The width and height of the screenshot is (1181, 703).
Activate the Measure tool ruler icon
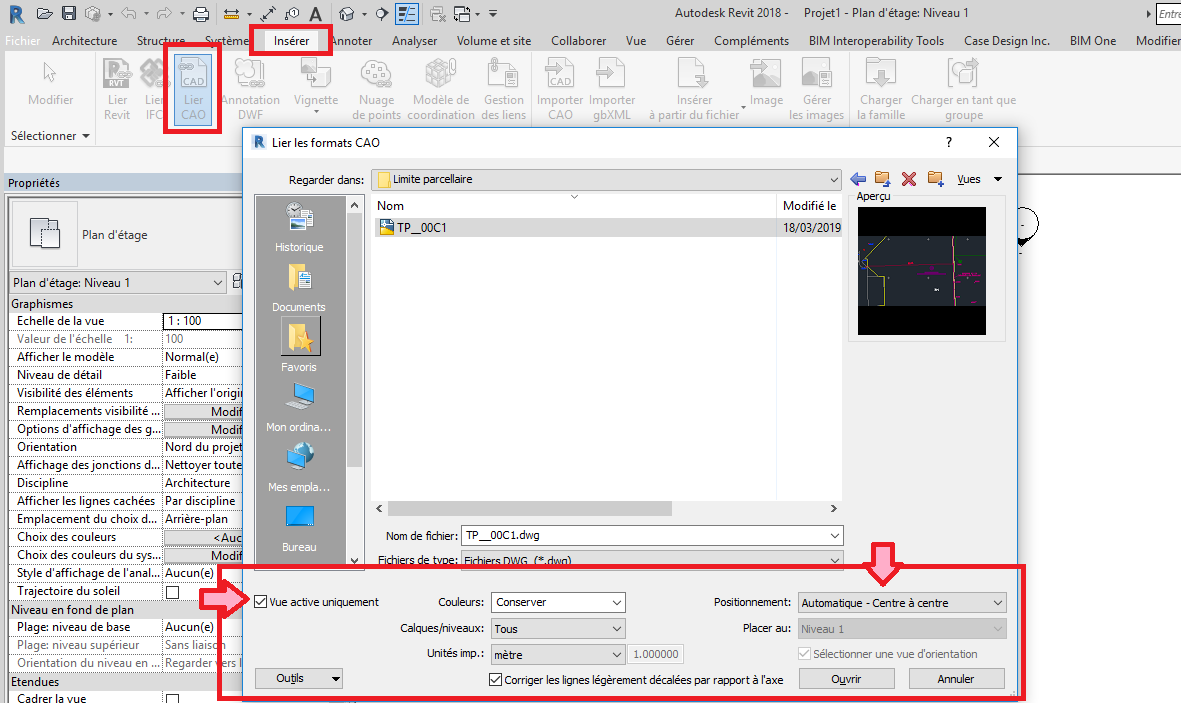click(231, 14)
